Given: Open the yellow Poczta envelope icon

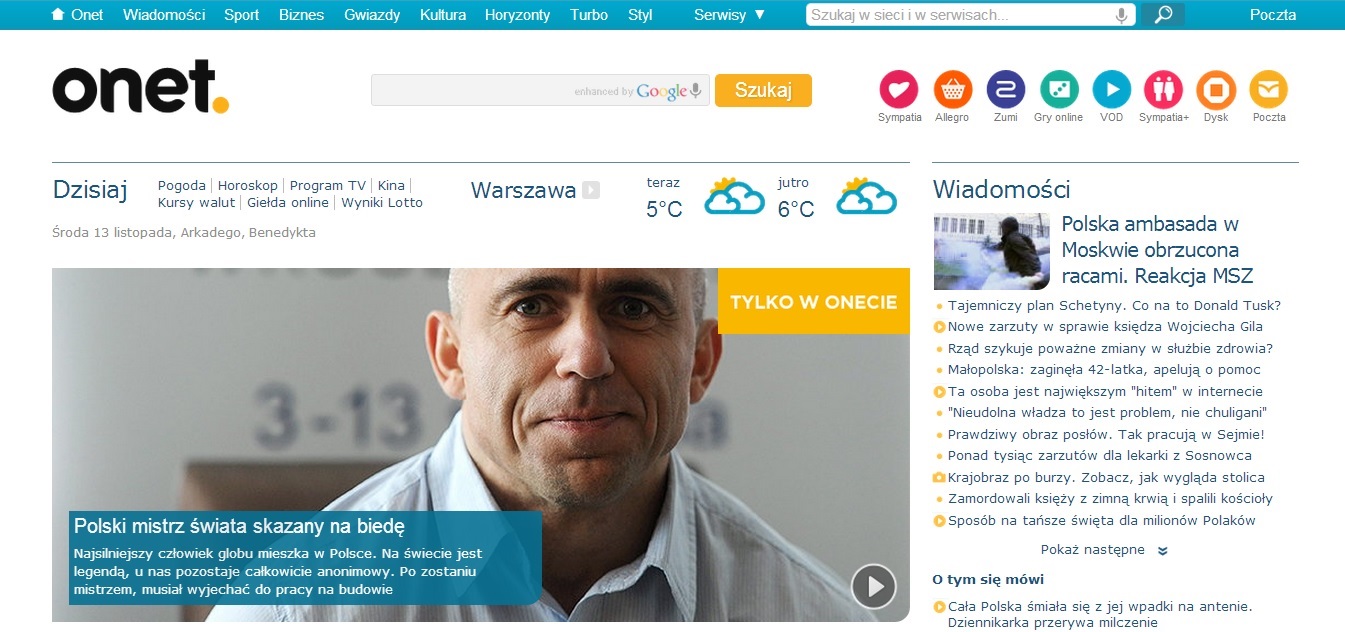Looking at the screenshot, I should [1268, 90].
